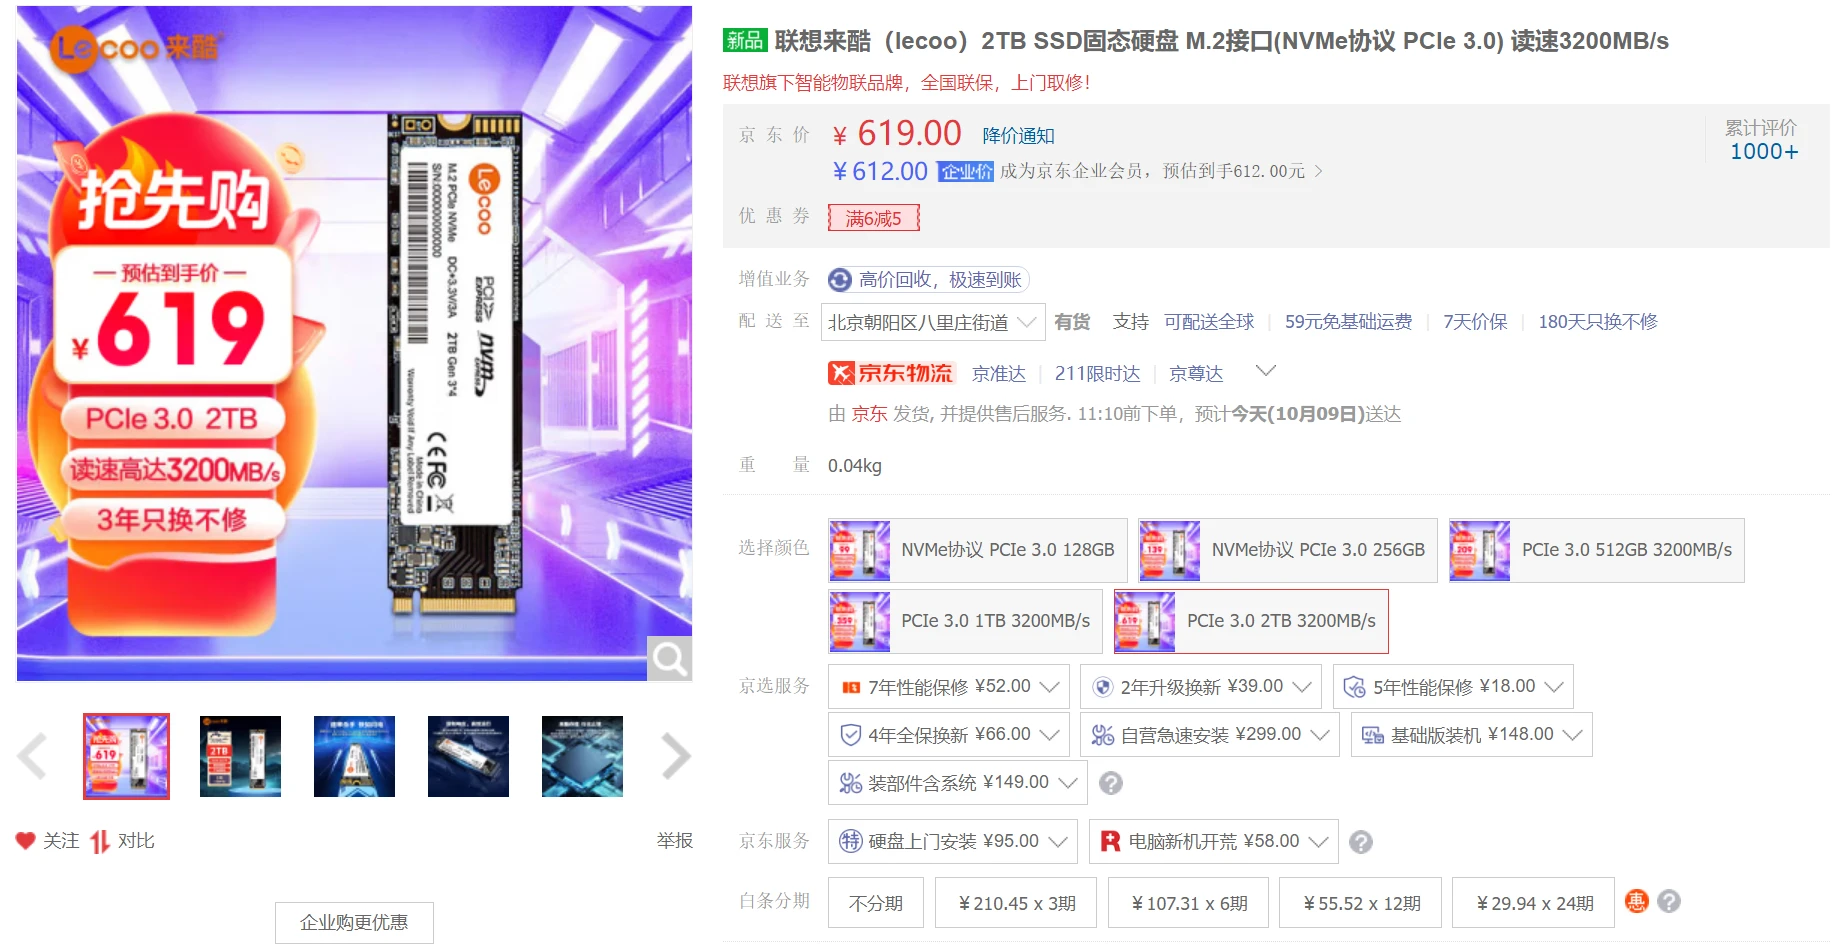
Task: Click the 企业购更优惠 button
Action: [354, 923]
